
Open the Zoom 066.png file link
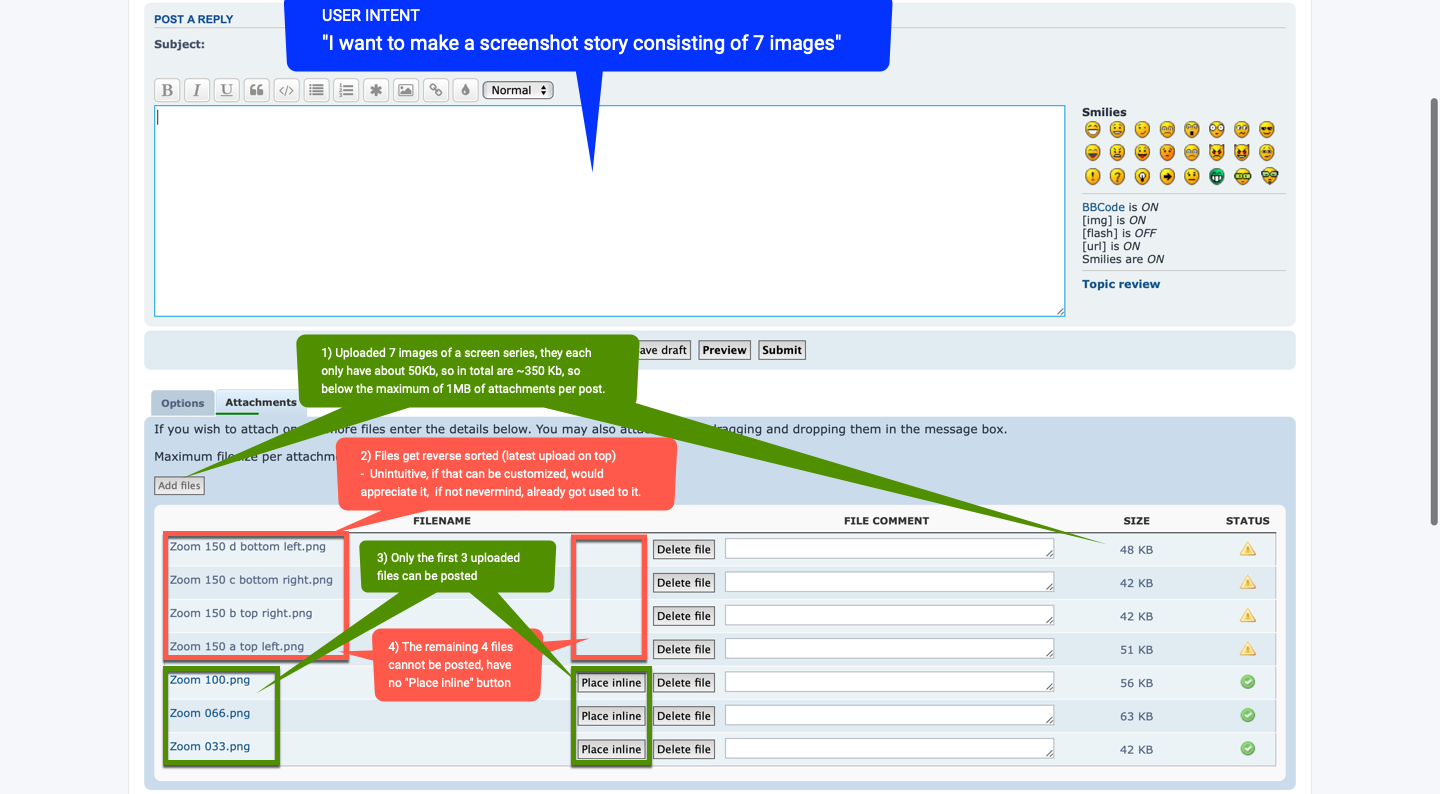[x=210, y=713]
